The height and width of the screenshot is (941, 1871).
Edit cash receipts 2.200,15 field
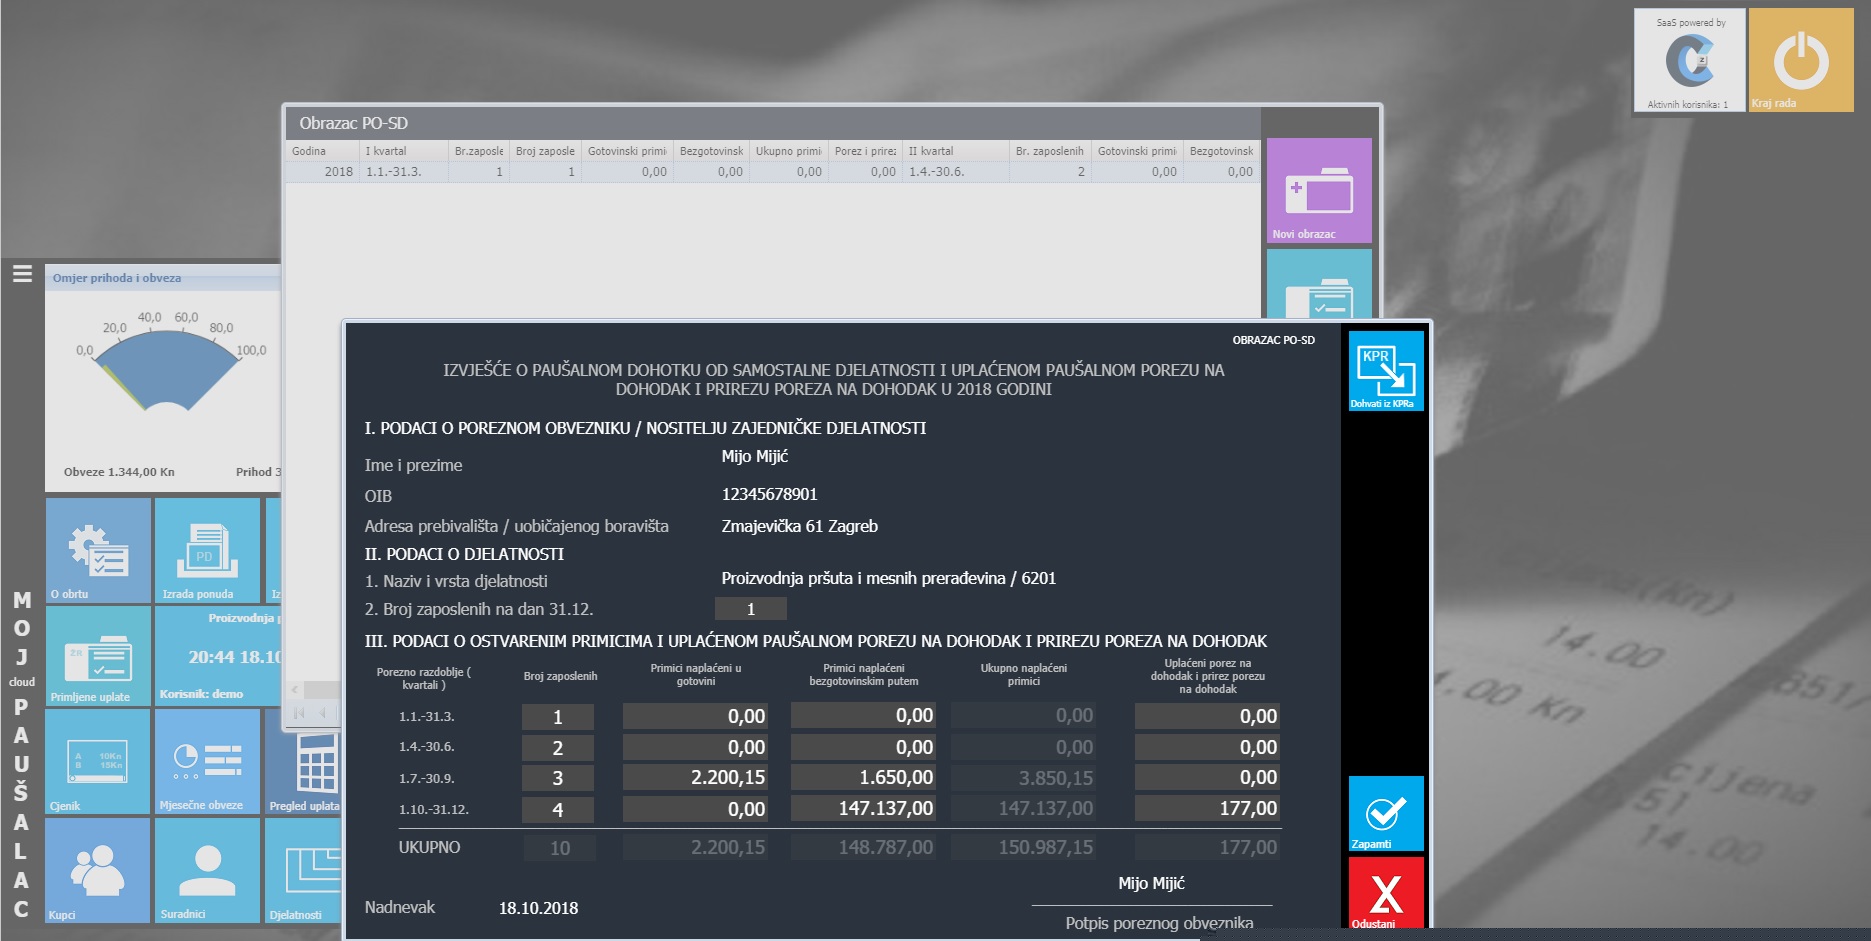[695, 777]
